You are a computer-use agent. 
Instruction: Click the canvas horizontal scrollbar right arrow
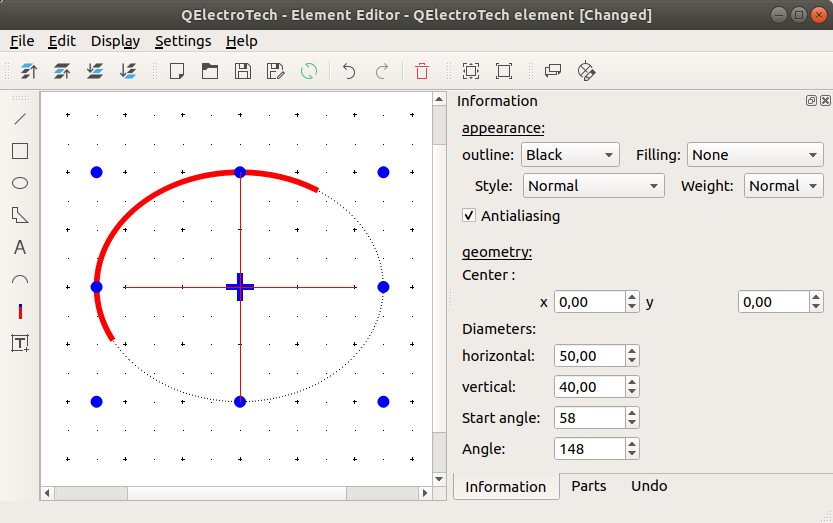(x=424, y=493)
